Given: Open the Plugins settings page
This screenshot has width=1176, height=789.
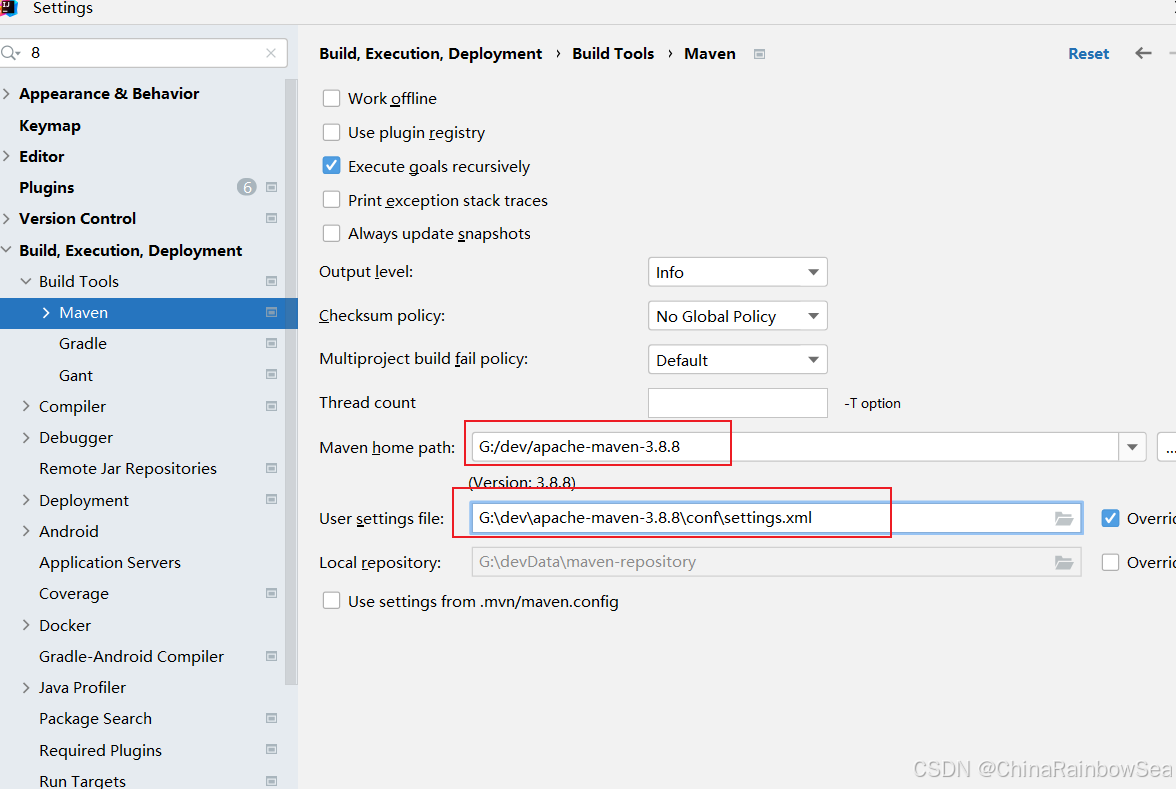Looking at the screenshot, I should 46,188.
